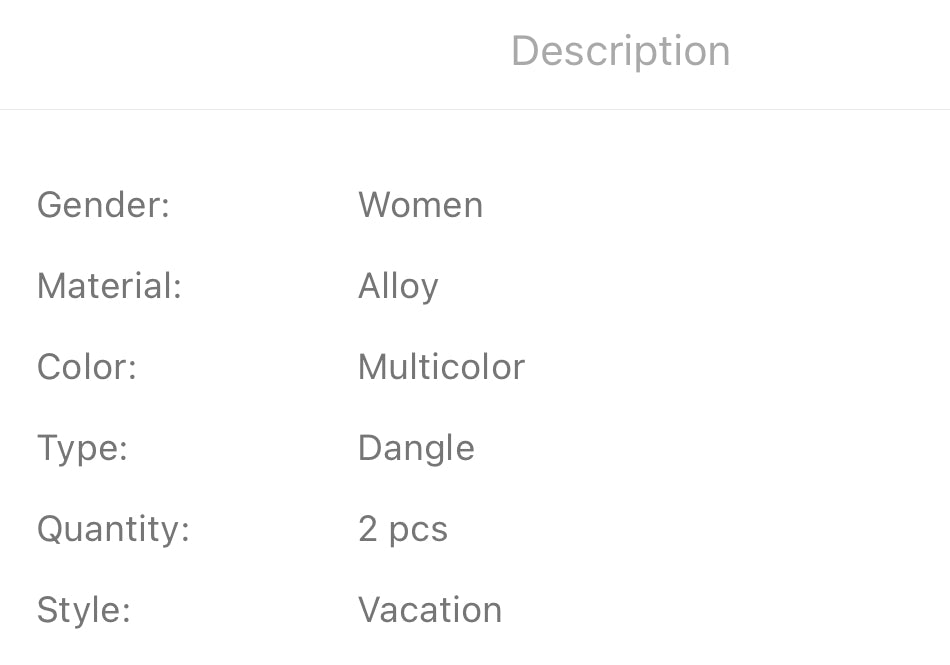Screen dimensions: 950x665
Task: Click the number 2 in Quantity value
Action: [368, 529]
